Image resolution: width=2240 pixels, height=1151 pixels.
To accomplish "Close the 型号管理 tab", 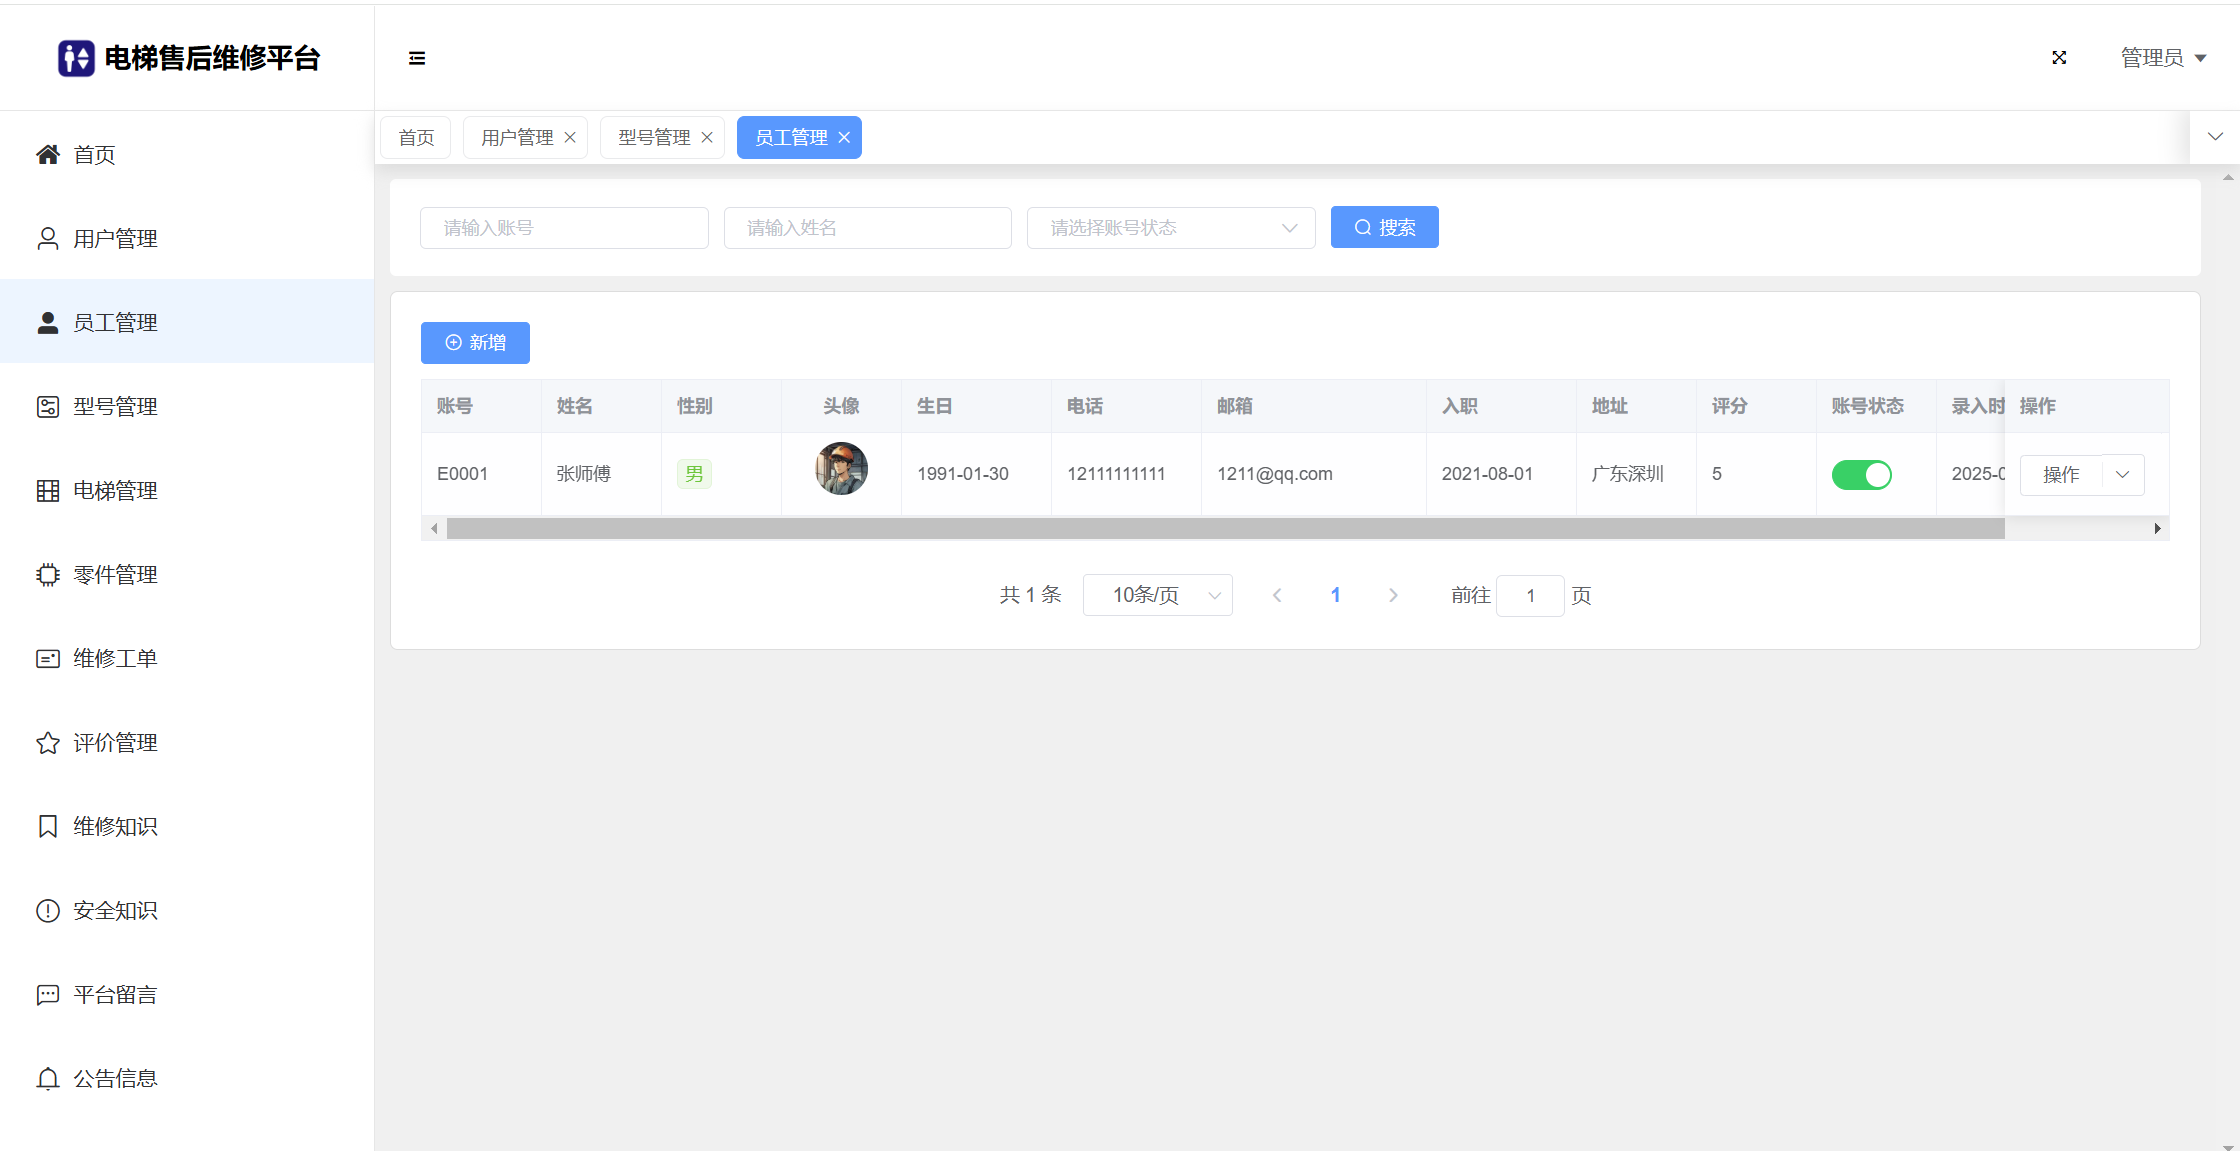I will tap(707, 138).
